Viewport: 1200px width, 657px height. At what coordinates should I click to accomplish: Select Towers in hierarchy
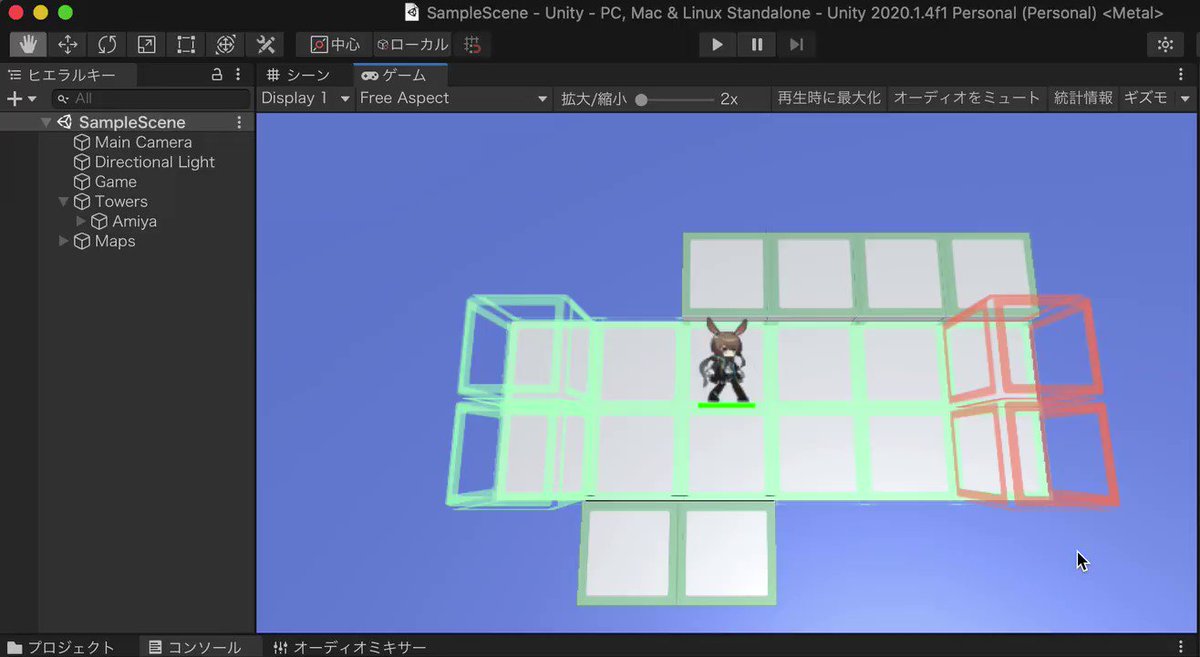120,201
